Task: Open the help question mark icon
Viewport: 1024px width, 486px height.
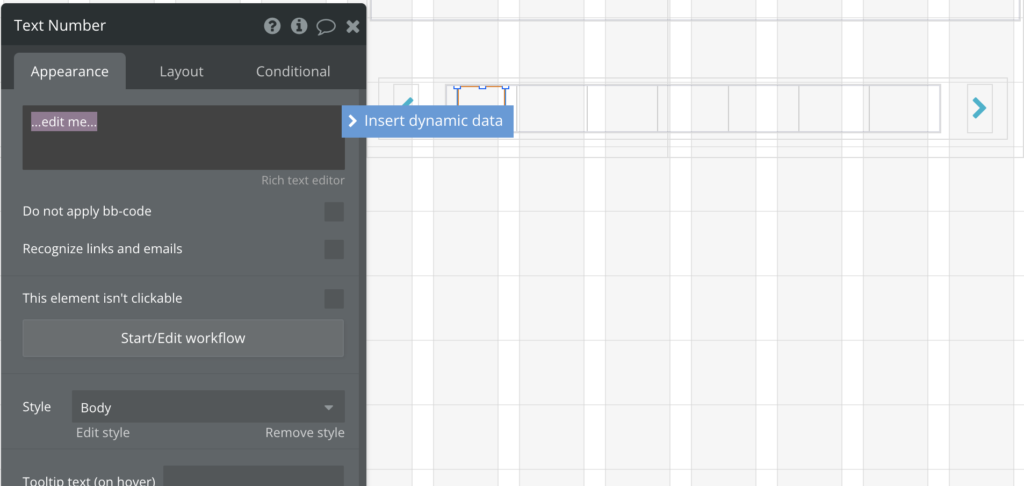Action: 272,26
